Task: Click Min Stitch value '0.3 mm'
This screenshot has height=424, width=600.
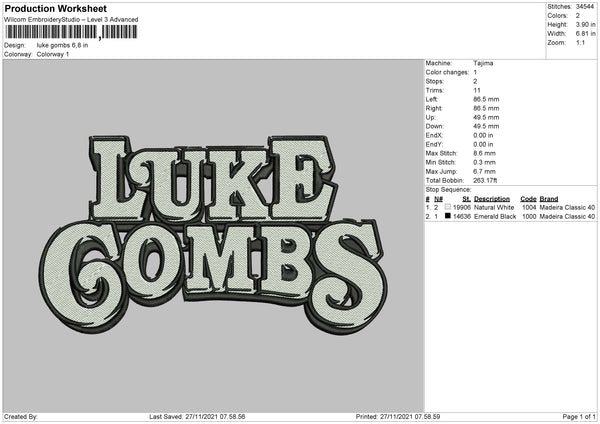Action: (484, 162)
